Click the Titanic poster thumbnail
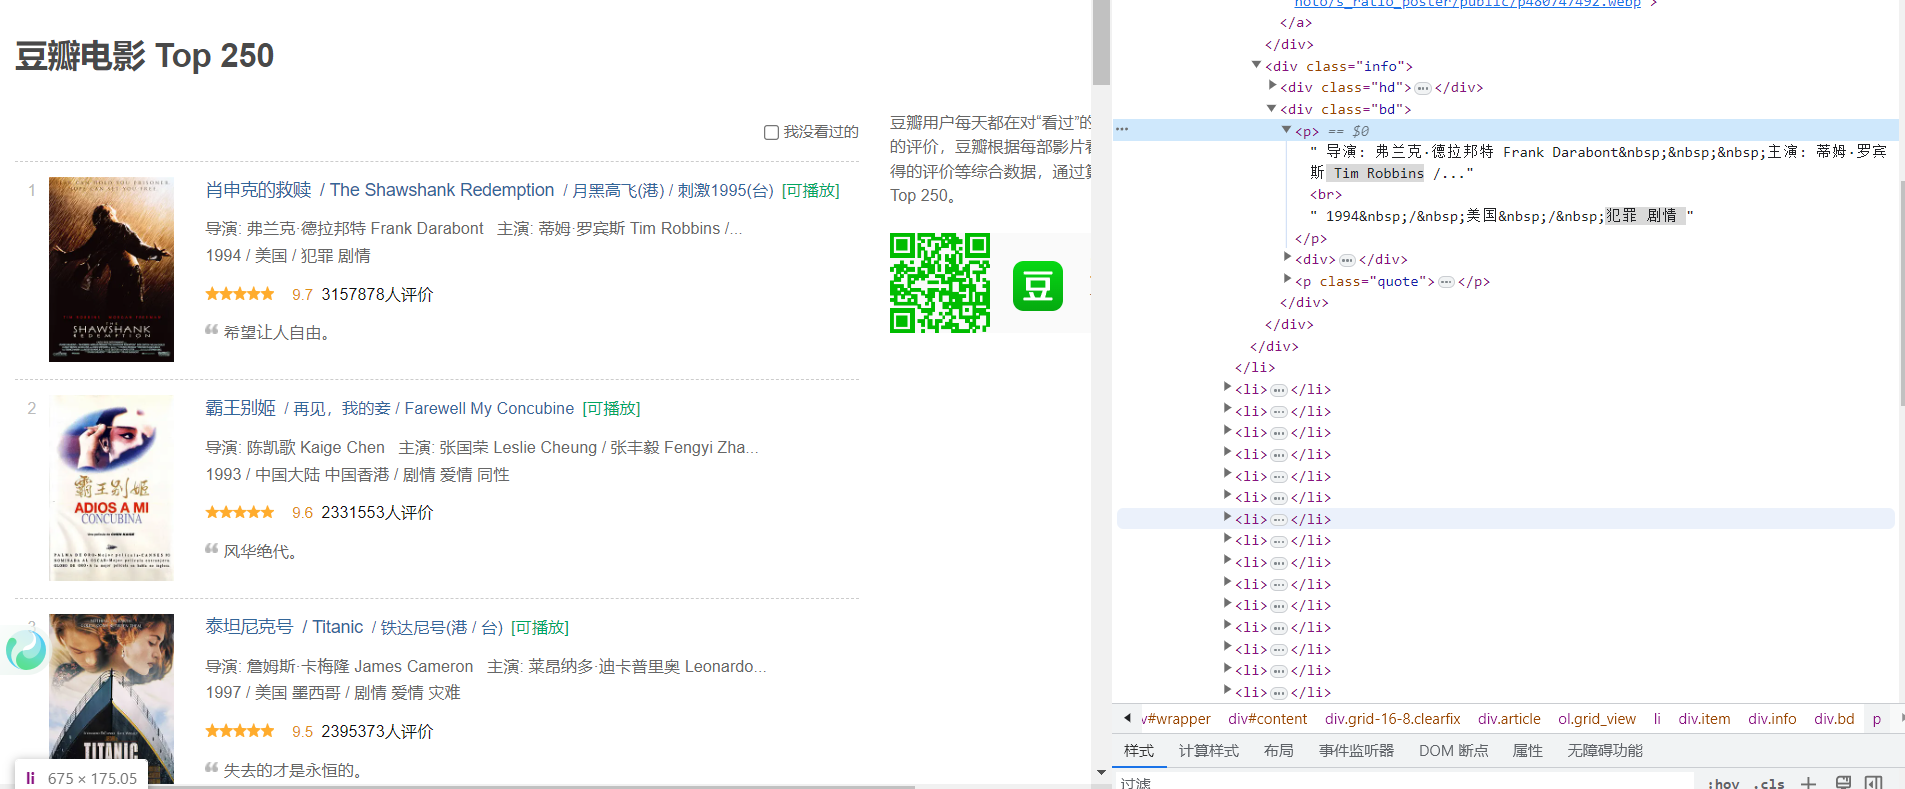 111,699
